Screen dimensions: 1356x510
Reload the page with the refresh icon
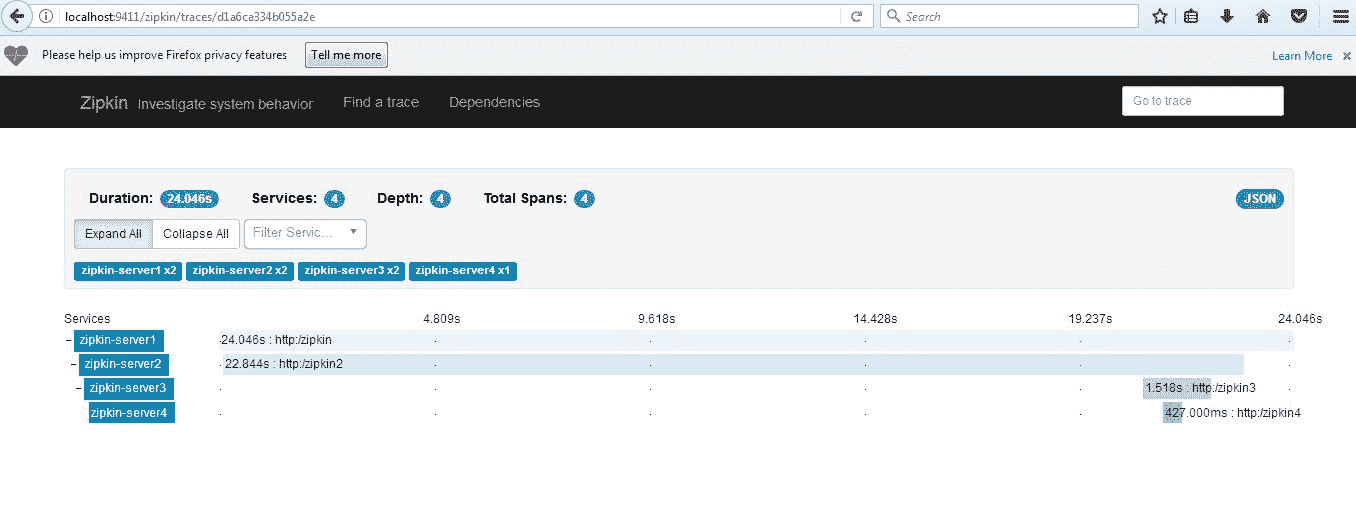[x=857, y=17]
